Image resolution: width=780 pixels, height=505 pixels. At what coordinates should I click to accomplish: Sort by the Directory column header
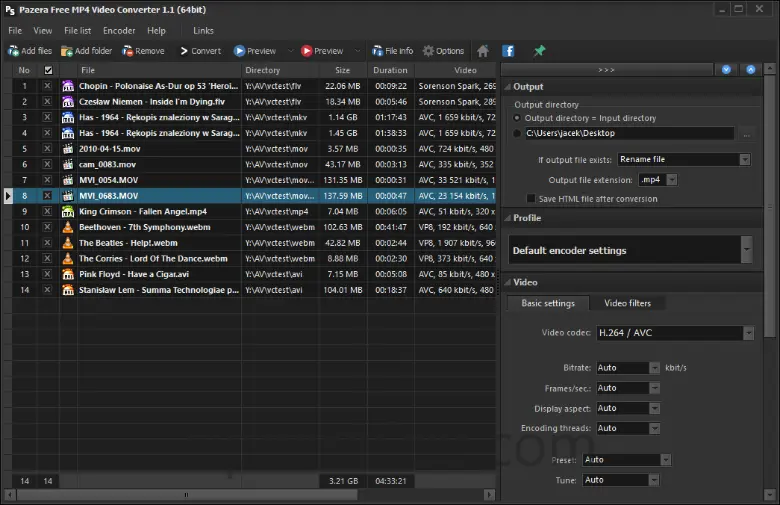pyautogui.click(x=280, y=70)
